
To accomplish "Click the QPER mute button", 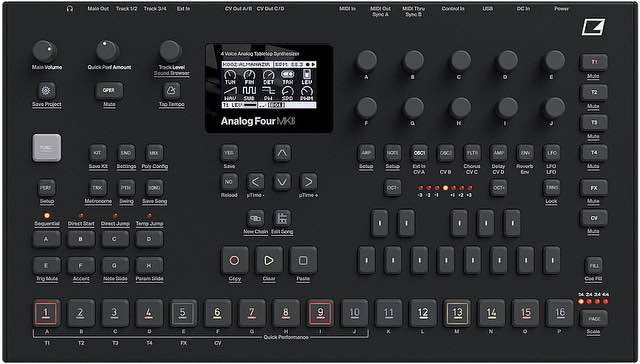I will tap(109, 91).
